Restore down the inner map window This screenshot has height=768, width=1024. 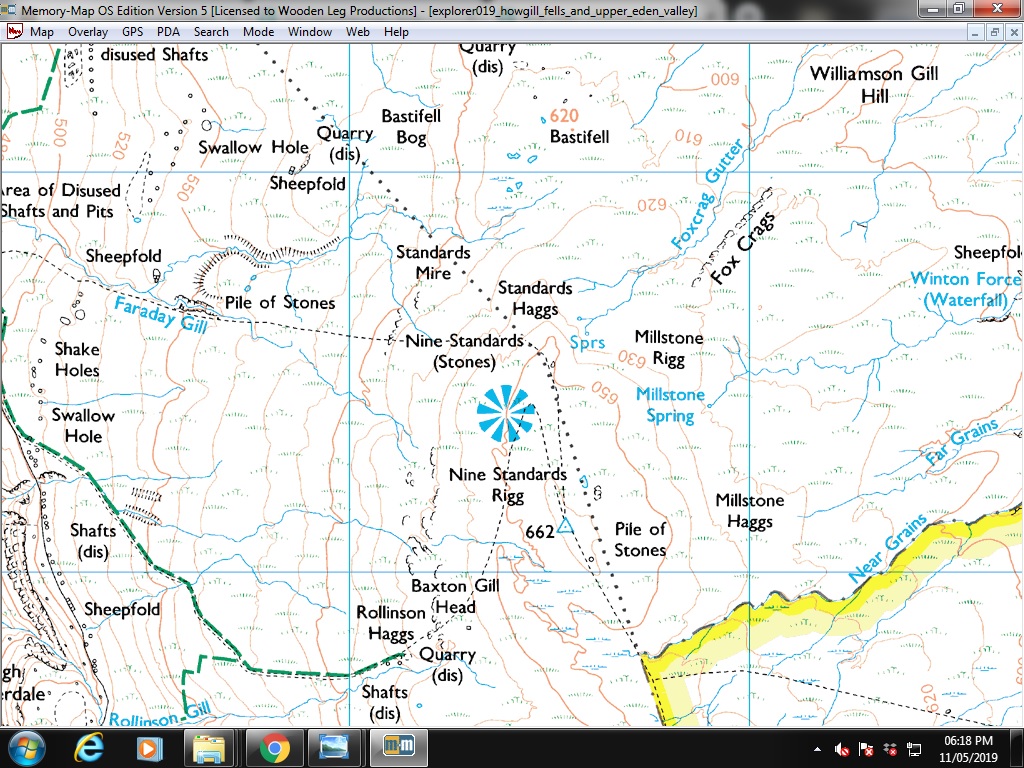tap(994, 32)
